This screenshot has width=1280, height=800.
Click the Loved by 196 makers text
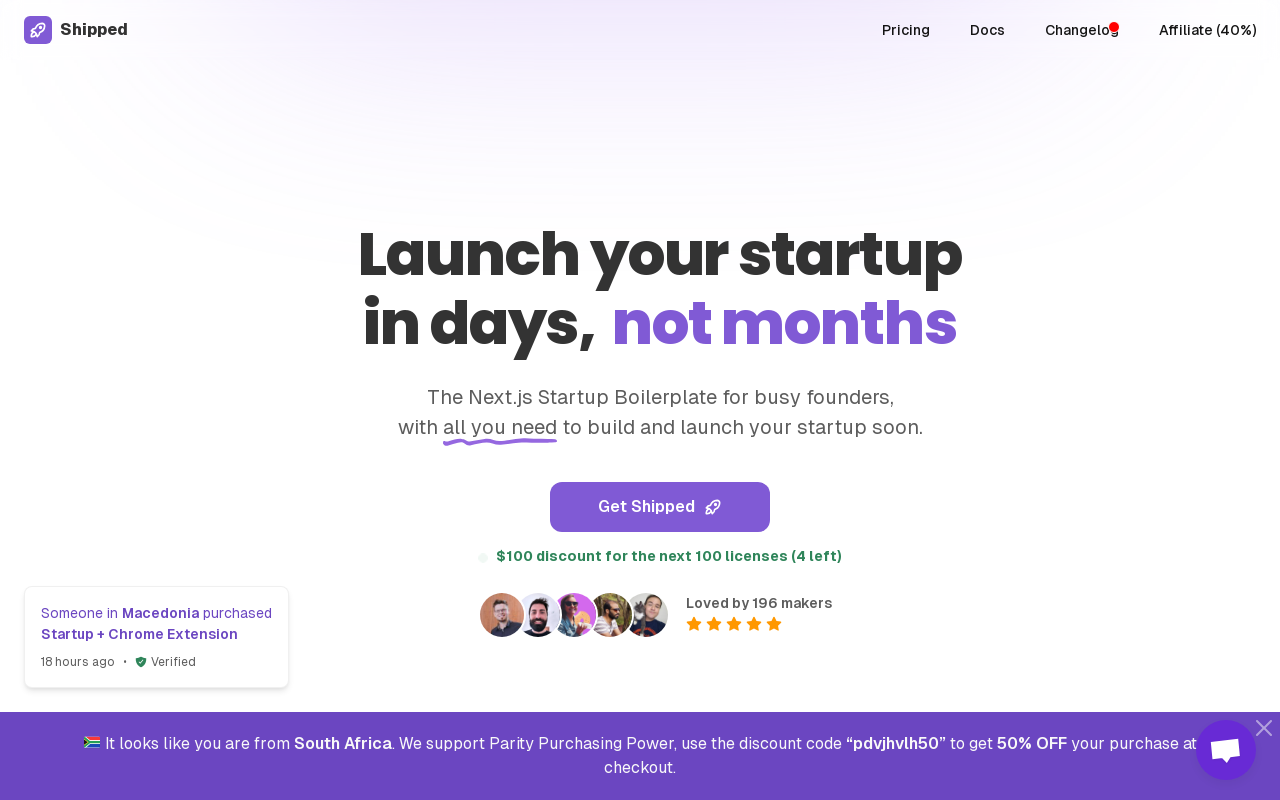point(759,603)
